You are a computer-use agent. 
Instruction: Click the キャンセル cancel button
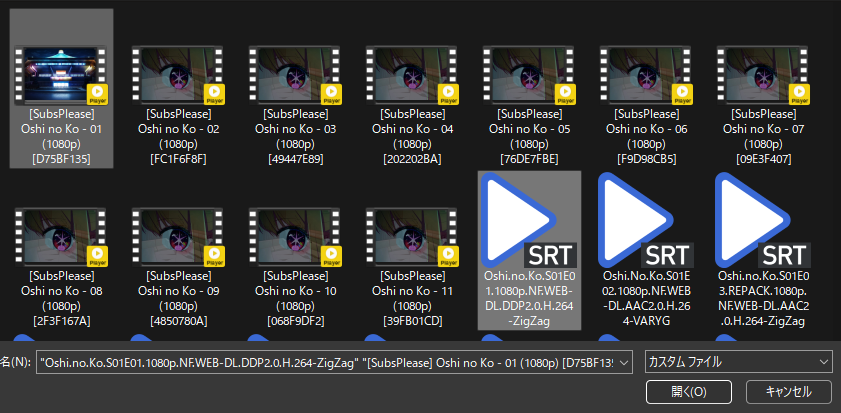[x=788, y=392]
